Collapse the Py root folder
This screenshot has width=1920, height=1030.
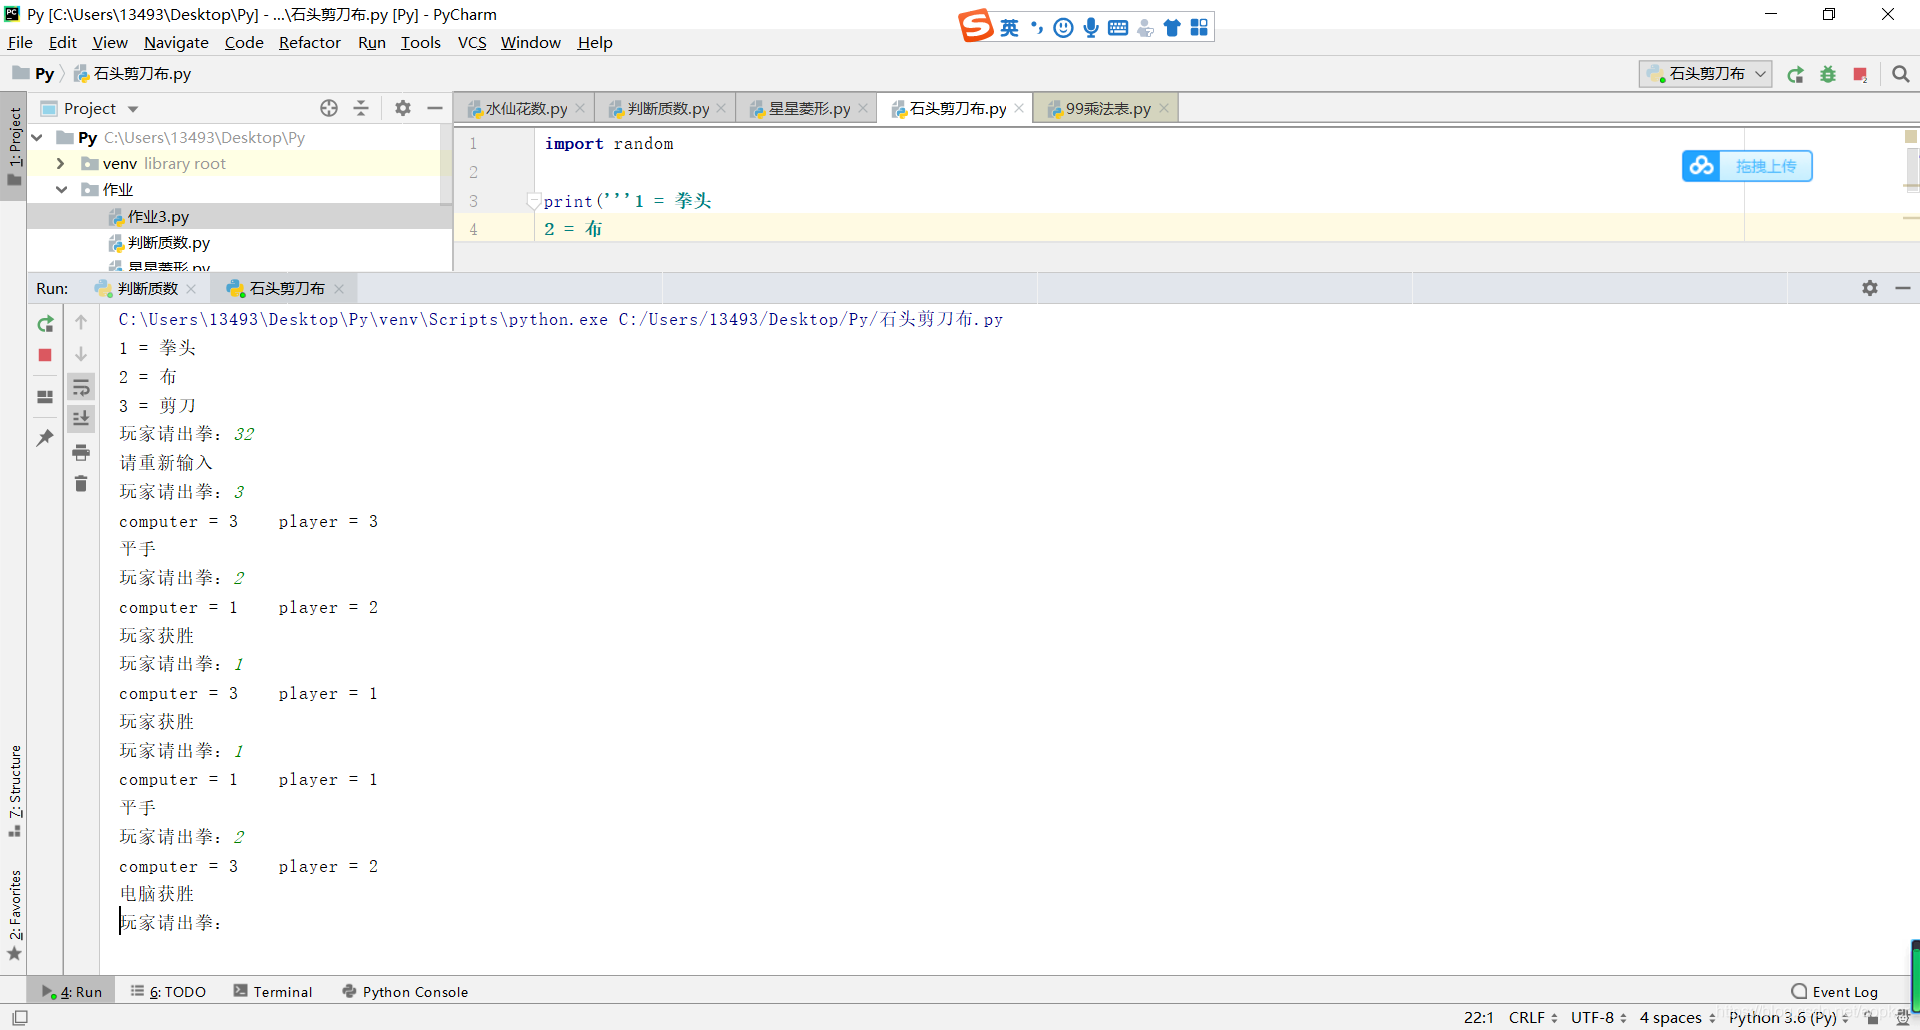(37, 137)
